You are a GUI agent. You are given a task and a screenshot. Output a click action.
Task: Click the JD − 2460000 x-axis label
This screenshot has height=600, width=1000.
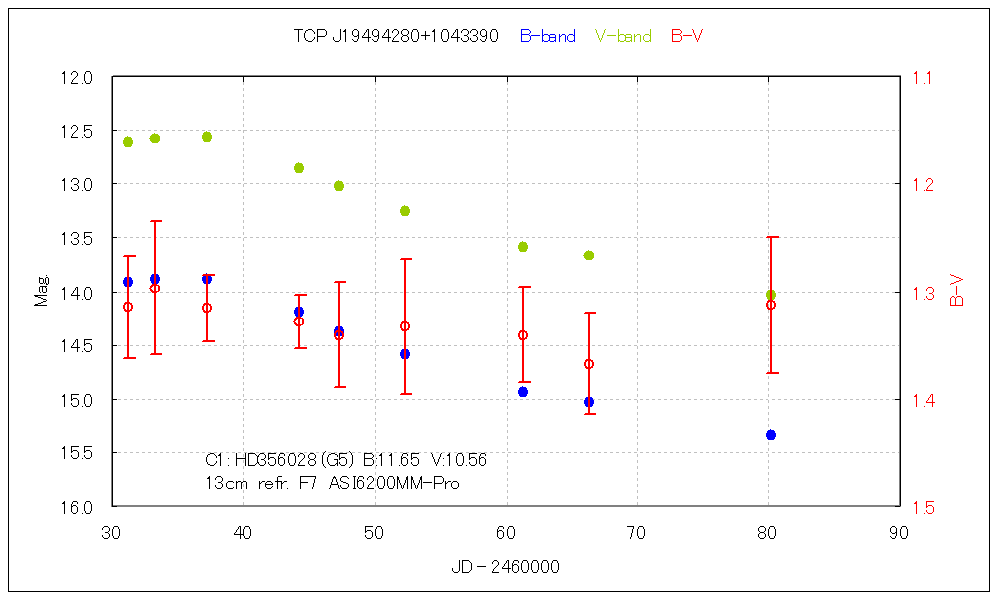pyautogui.click(x=505, y=567)
